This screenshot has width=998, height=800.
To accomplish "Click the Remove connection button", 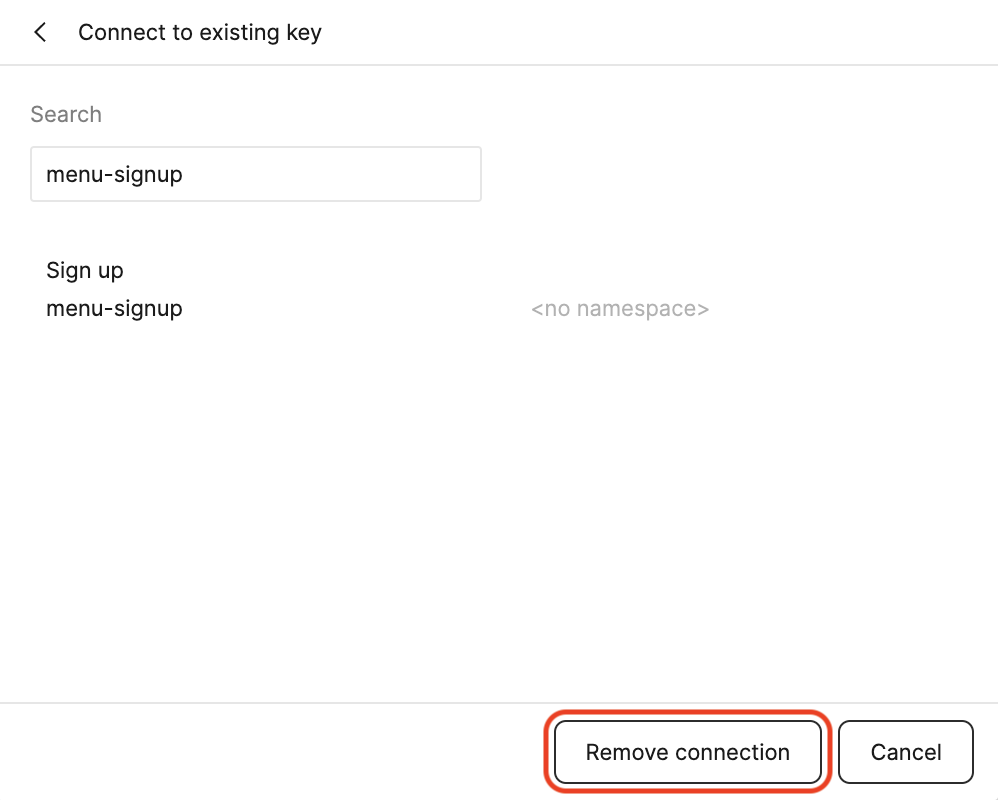I will coord(687,752).
